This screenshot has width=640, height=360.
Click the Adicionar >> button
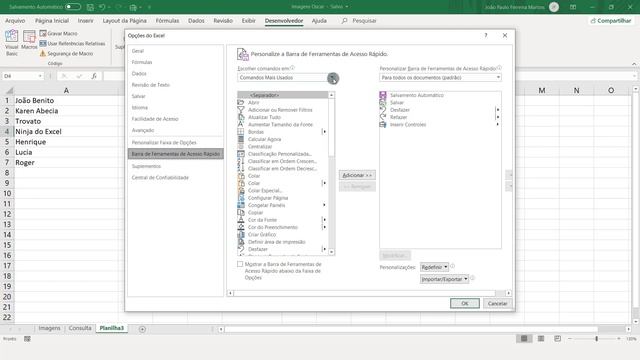pos(357,175)
